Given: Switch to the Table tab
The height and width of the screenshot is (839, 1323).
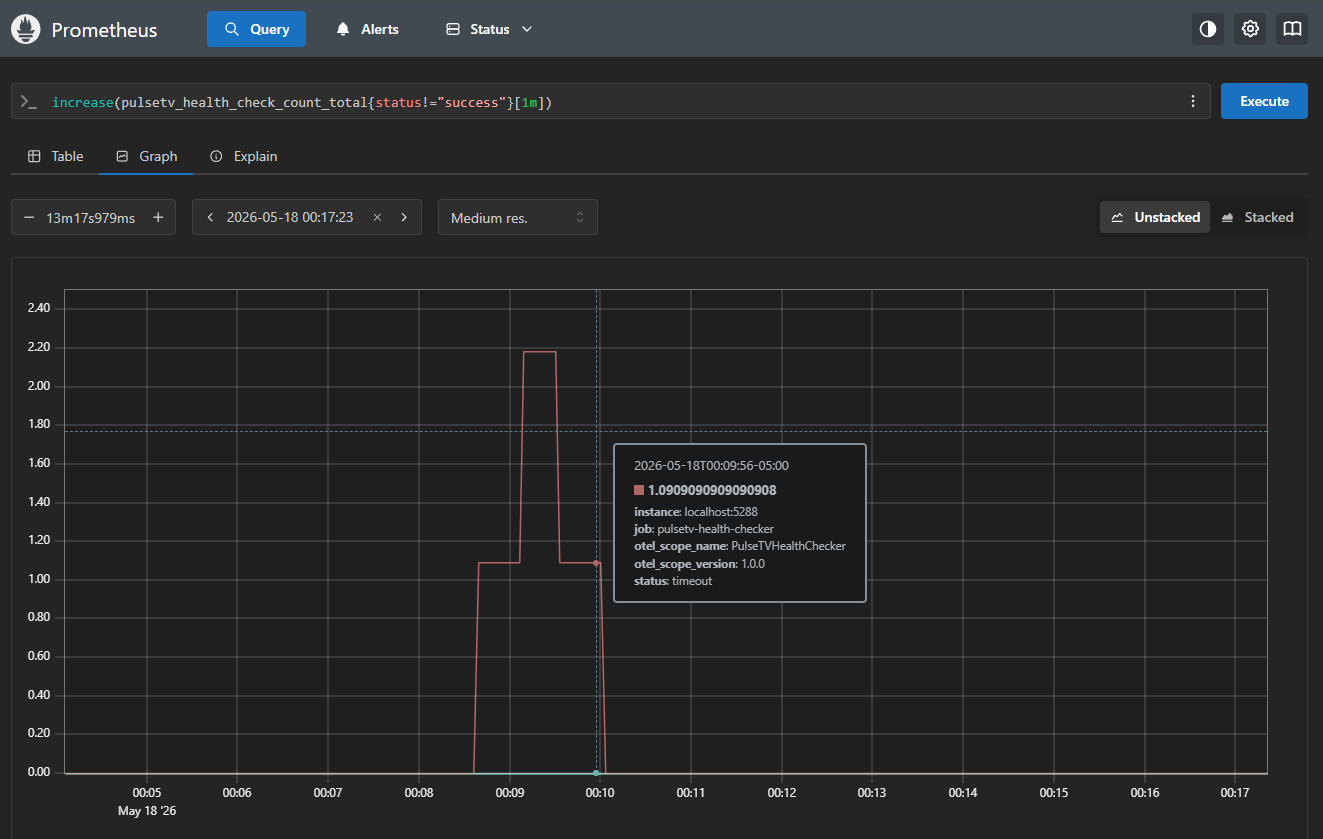Looking at the screenshot, I should [55, 156].
